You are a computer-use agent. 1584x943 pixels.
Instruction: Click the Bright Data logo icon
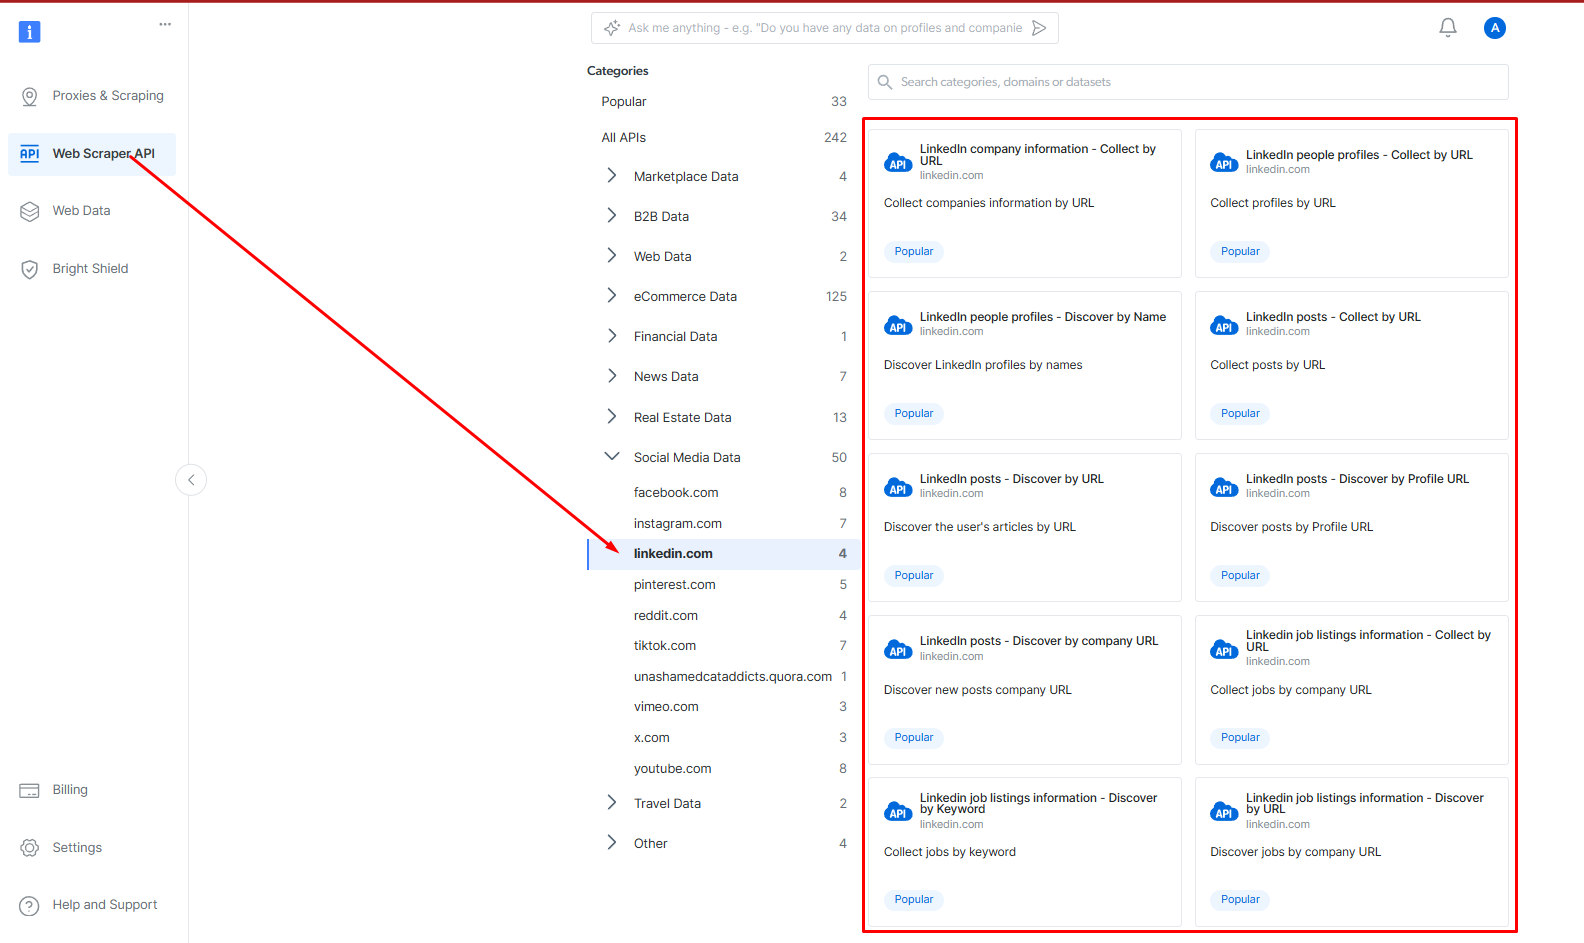pyautogui.click(x=30, y=32)
